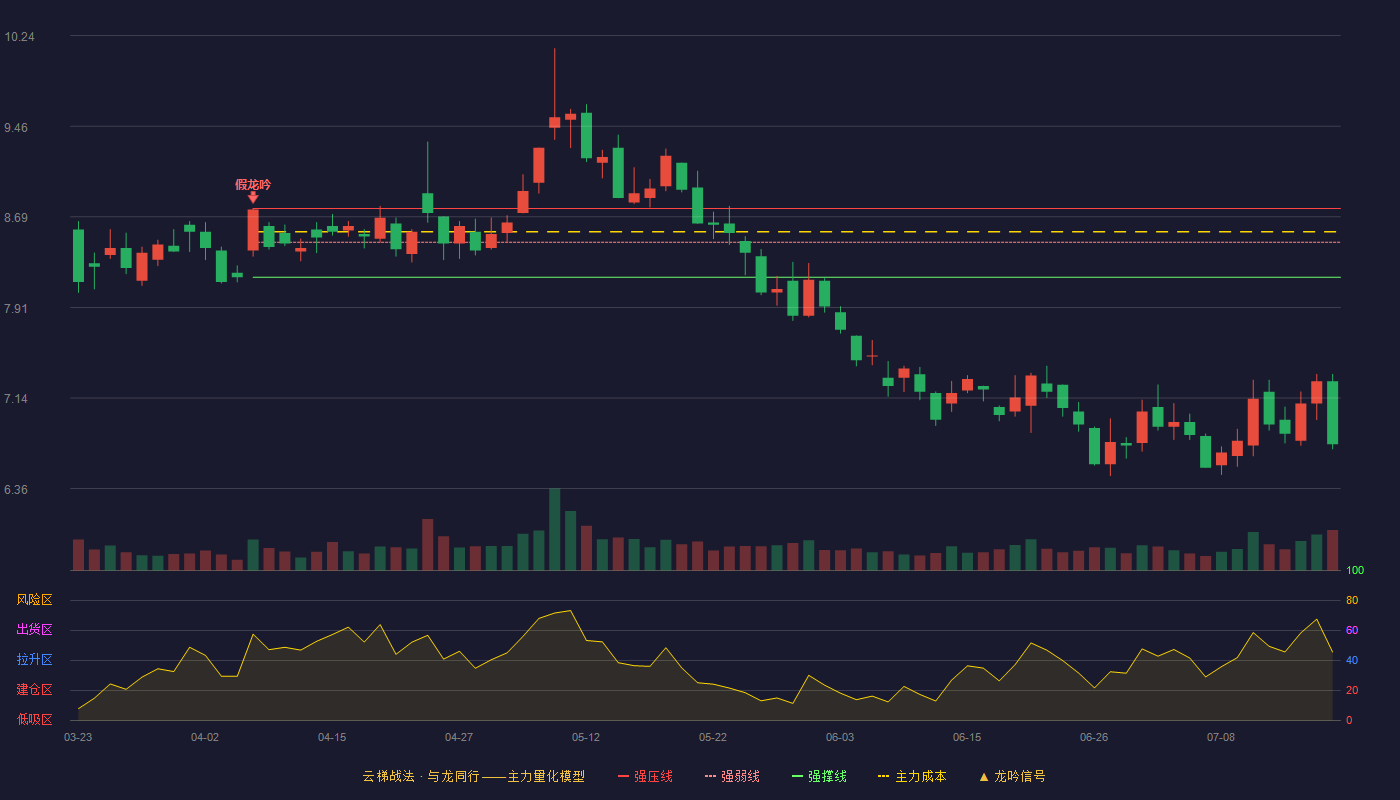Click the yellow triangle icon beside 龙吟信号
The image size is (1400, 800).
click(x=983, y=776)
